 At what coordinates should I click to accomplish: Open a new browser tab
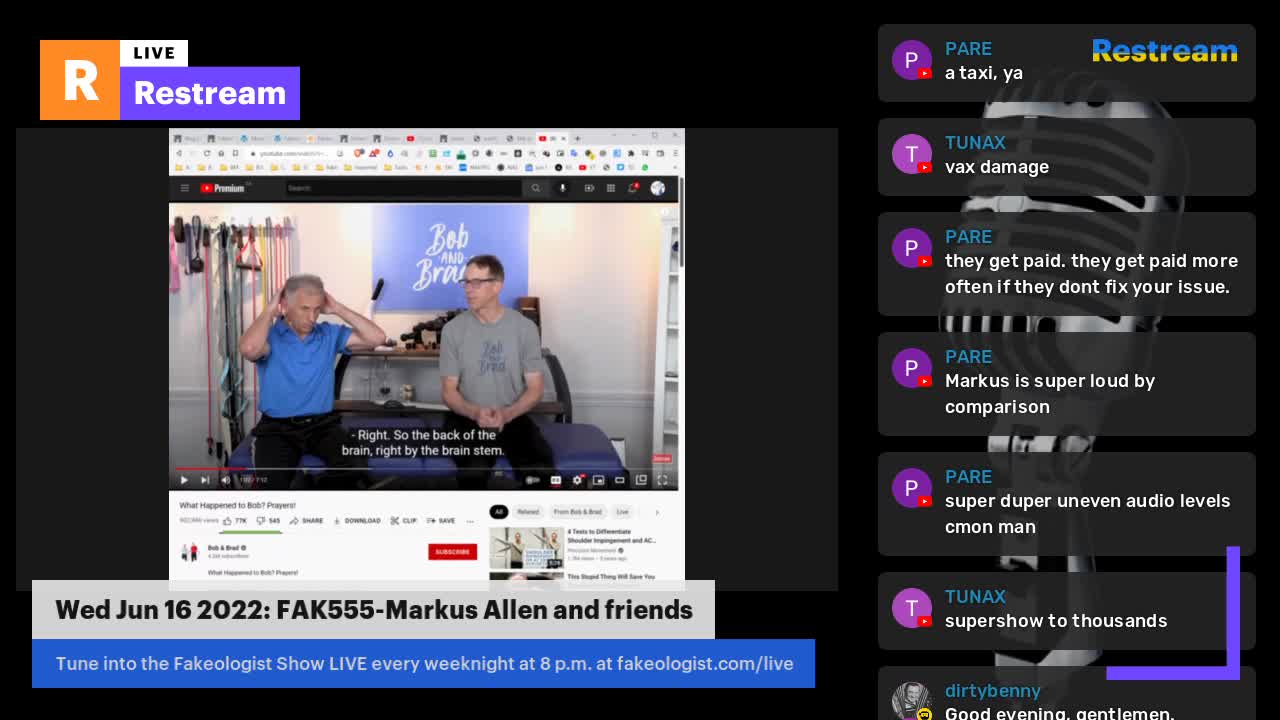click(577, 138)
